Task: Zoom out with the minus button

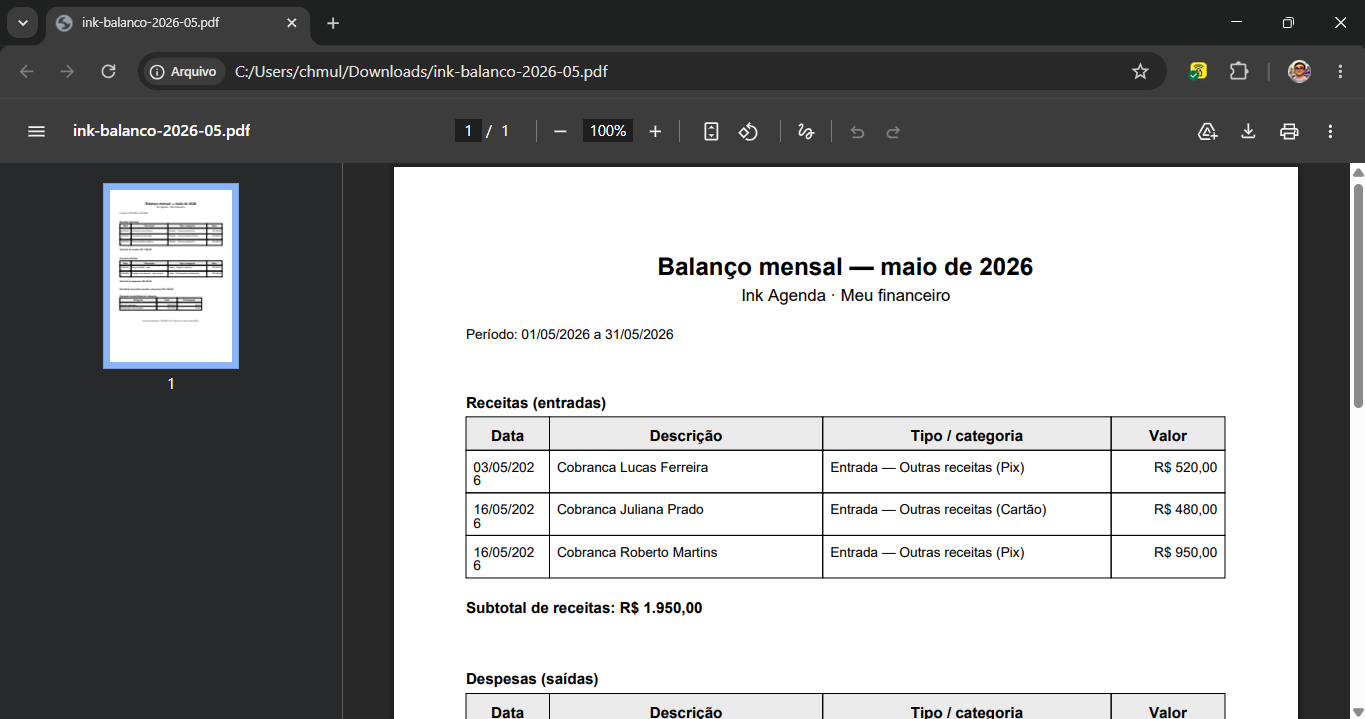Action: [x=560, y=131]
